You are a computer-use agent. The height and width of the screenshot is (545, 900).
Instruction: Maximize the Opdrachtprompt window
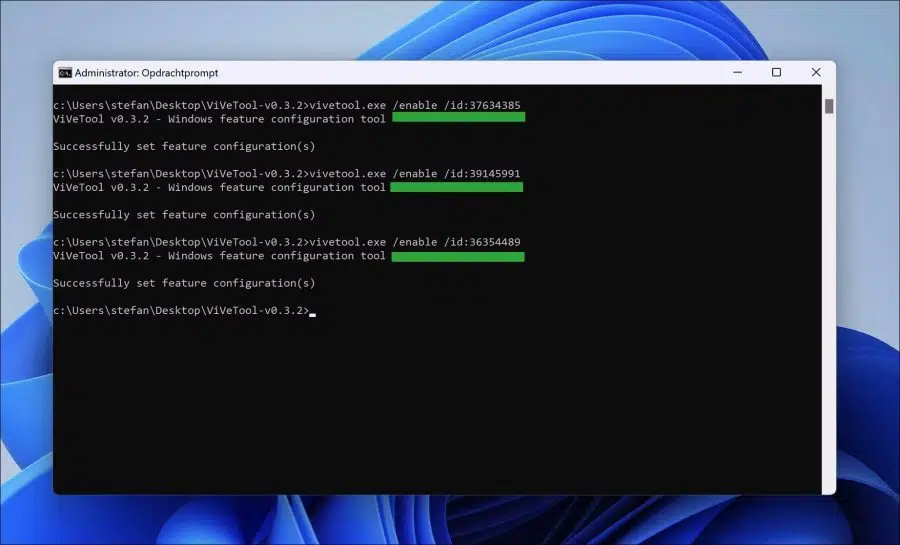(x=777, y=72)
